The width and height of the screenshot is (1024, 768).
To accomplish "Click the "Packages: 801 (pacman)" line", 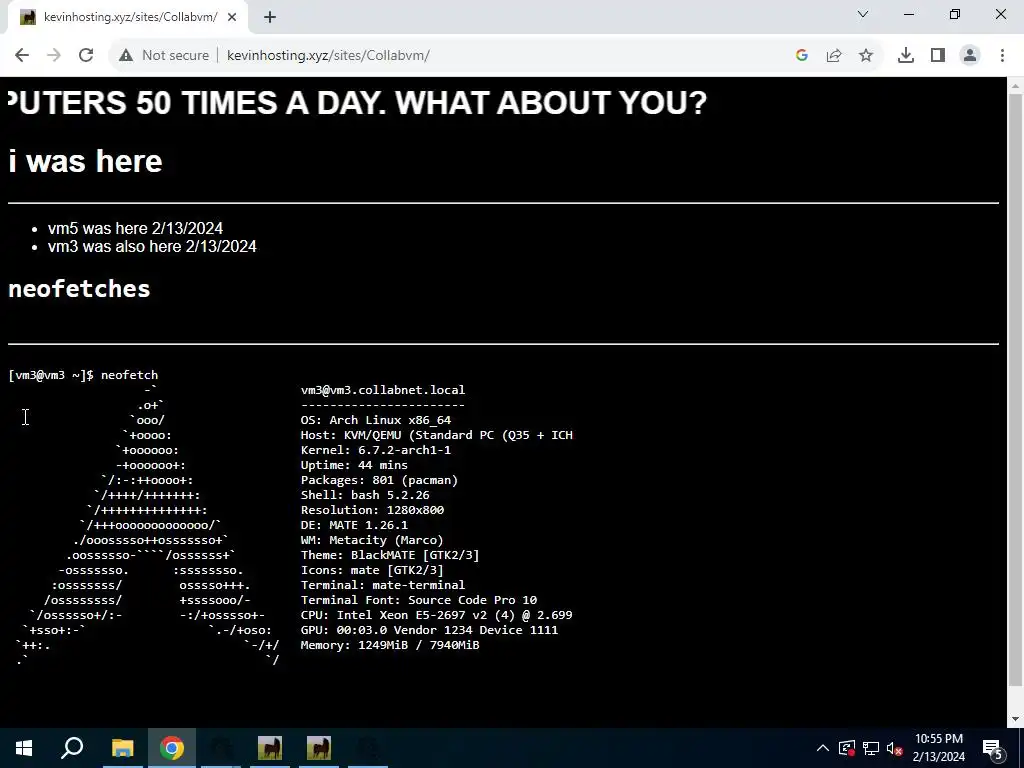I will (379, 480).
